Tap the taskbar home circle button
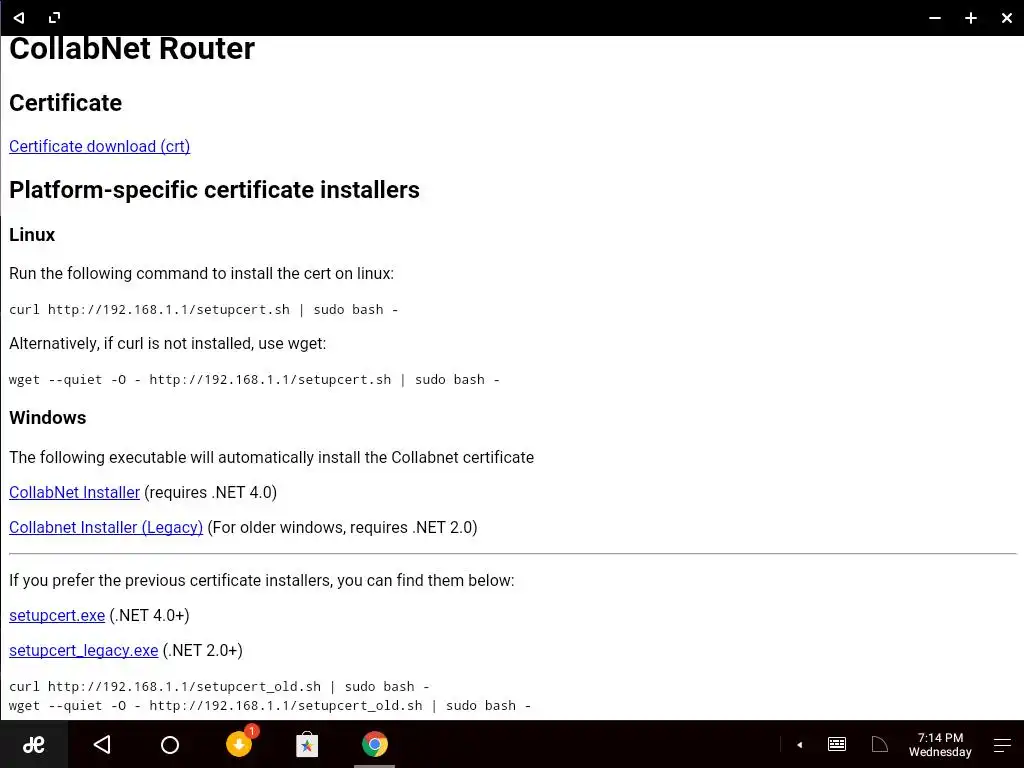 (170, 744)
